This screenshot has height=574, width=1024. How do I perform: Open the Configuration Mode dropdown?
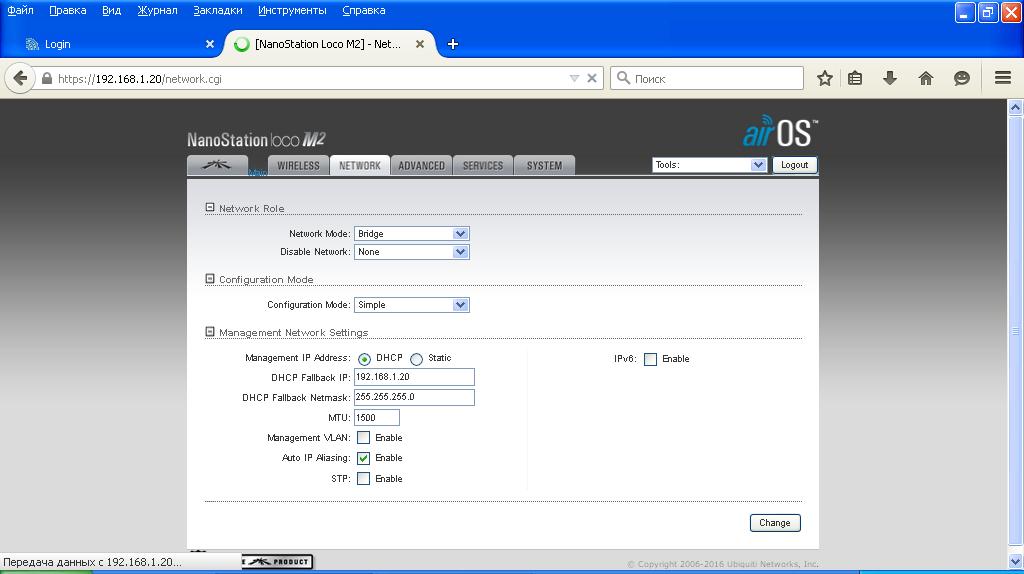411,305
